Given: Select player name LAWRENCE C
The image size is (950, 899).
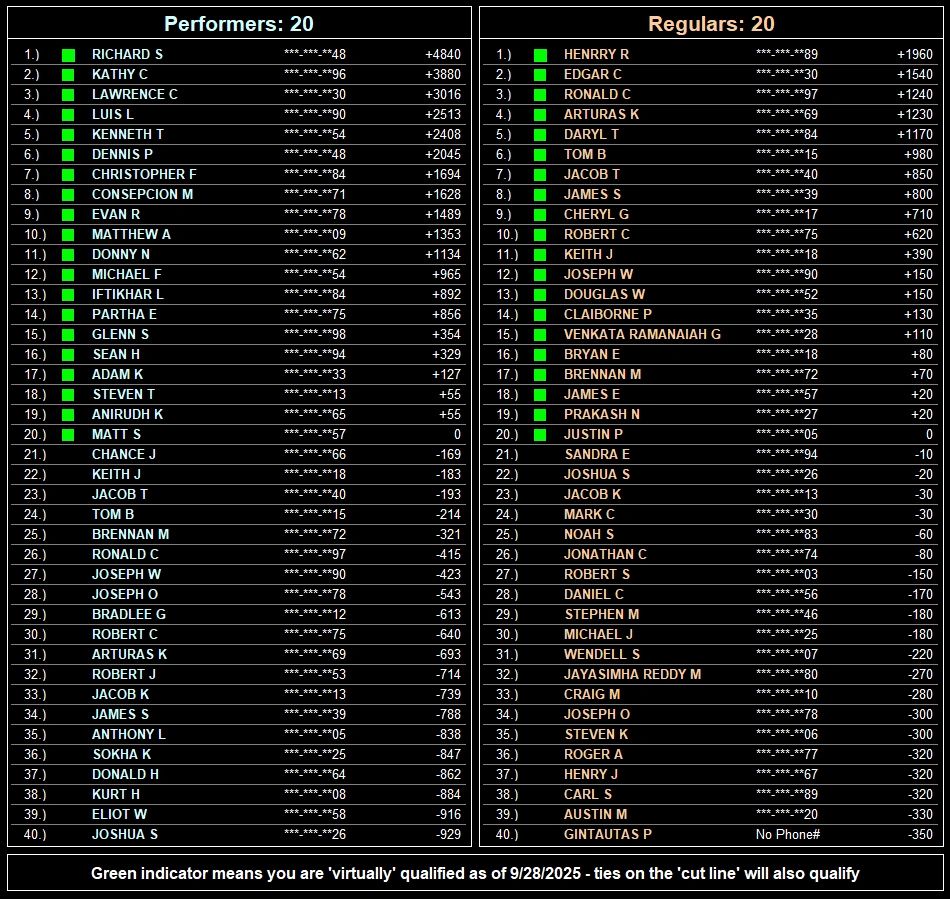Looking at the screenshot, I should pos(135,95).
